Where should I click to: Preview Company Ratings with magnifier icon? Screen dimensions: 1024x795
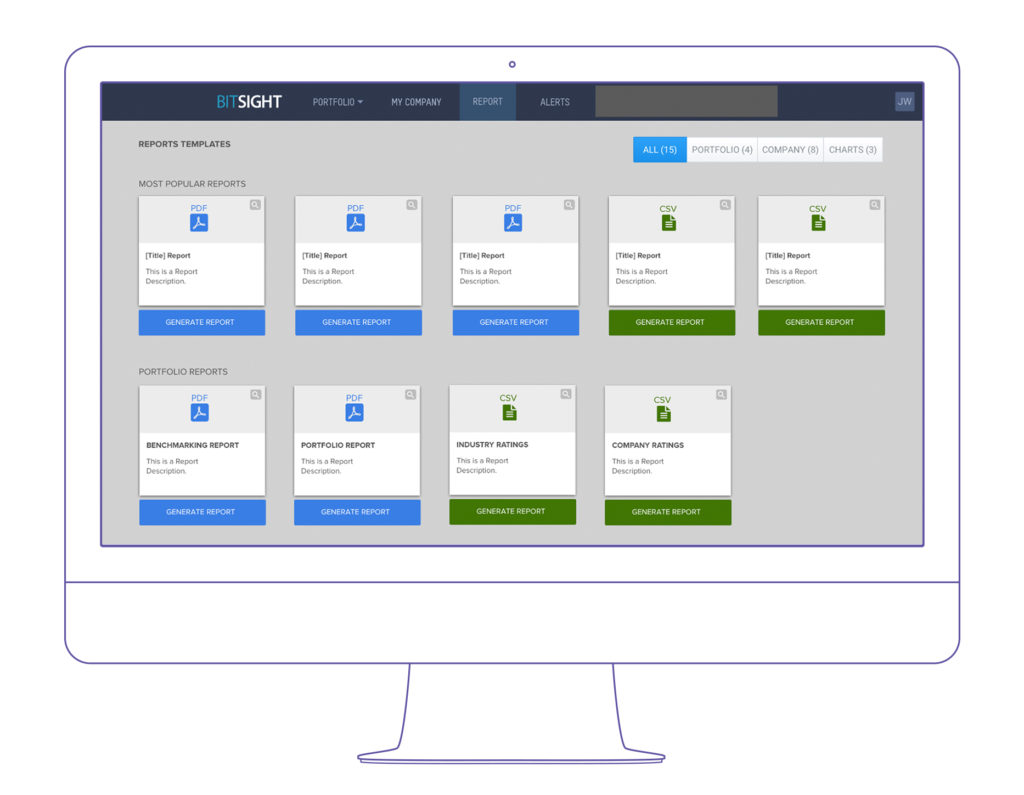coord(721,395)
